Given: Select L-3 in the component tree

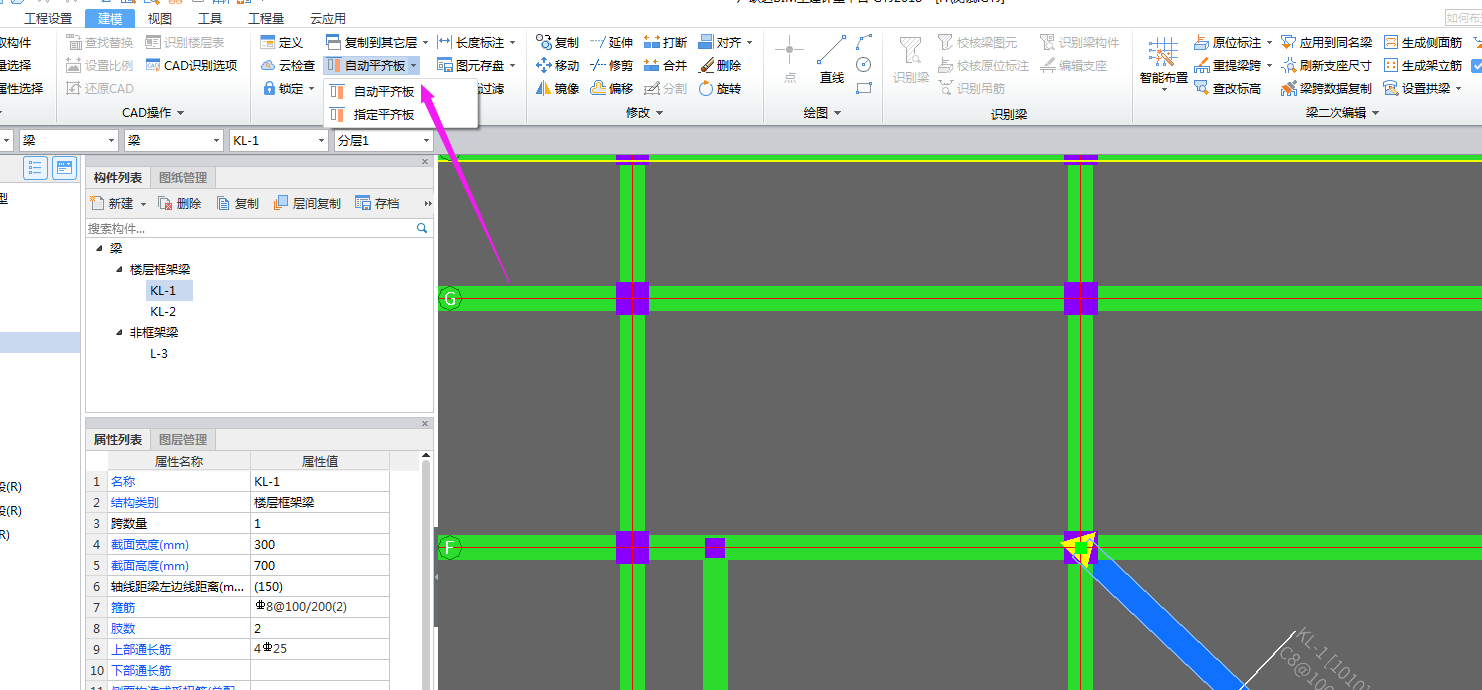Looking at the screenshot, I should pos(159,354).
